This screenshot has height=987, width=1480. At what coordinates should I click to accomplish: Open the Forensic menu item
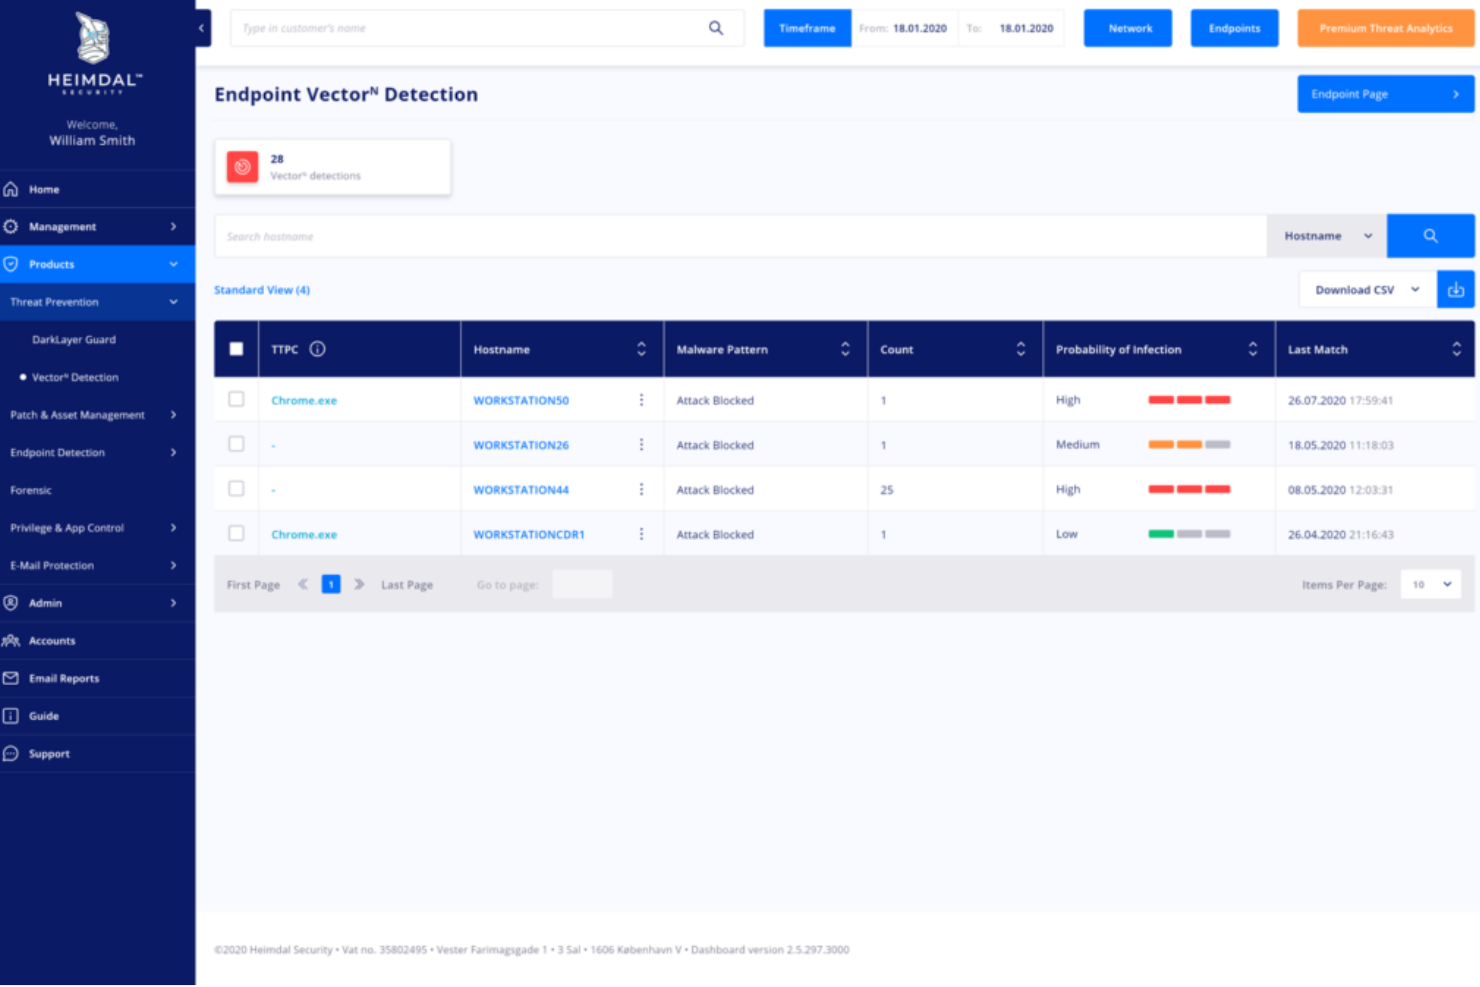(x=31, y=490)
